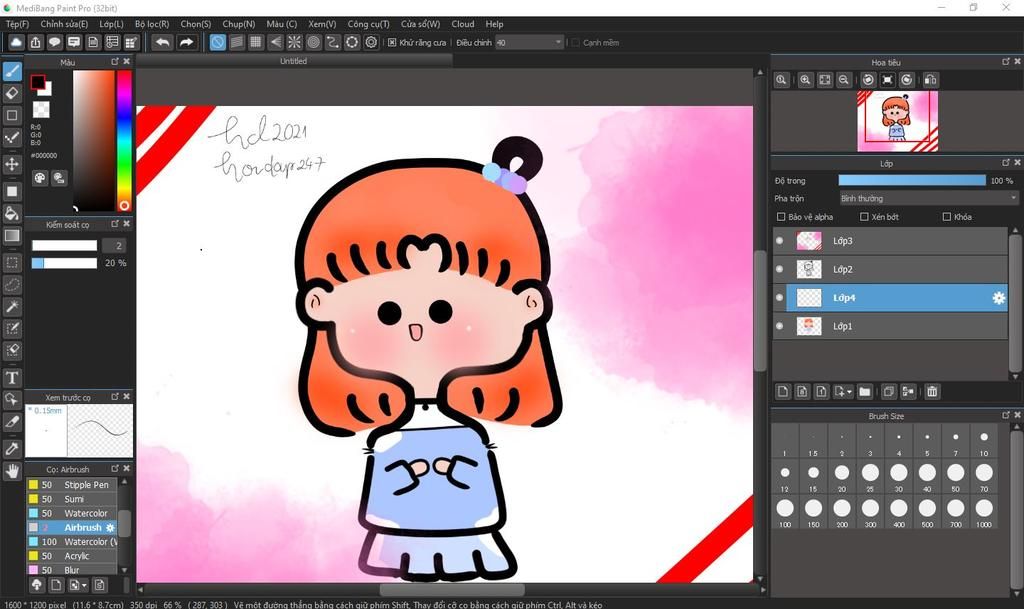The image size is (1024, 609).
Task: Open snap settings gear in the toolbar
Action: [x=372, y=42]
